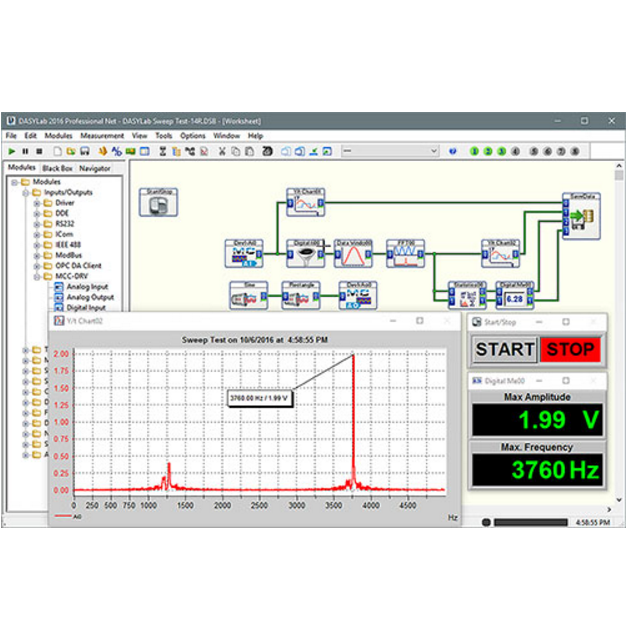Select the Data Window module block
Image resolution: width=635 pixels, height=635 pixels.
(x=353, y=254)
